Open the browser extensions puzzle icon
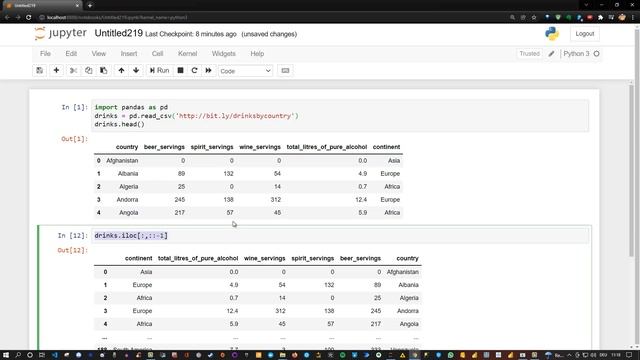Image resolution: width=640 pixels, height=360 pixels. click(x=600, y=18)
